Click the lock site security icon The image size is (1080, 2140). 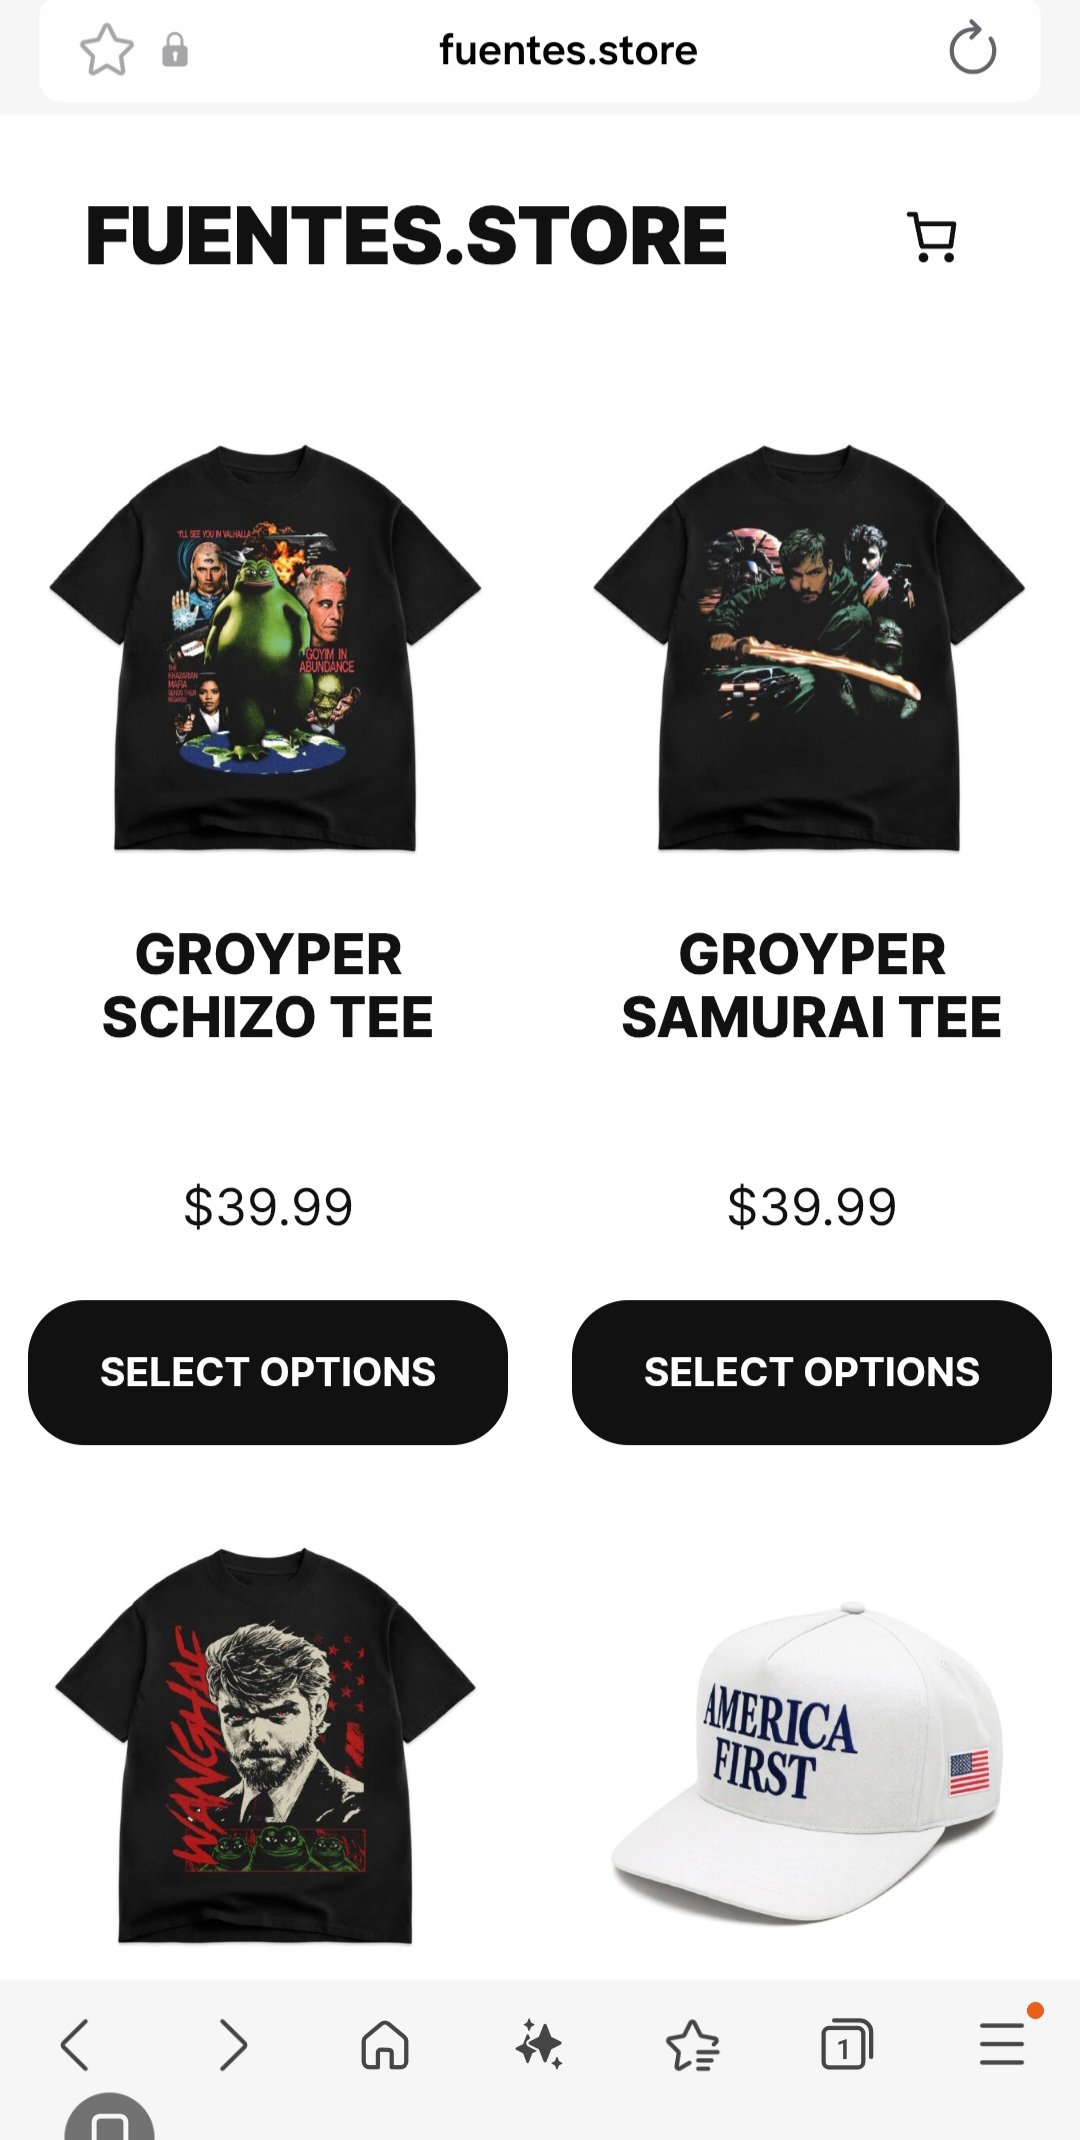pyautogui.click(x=175, y=50)
